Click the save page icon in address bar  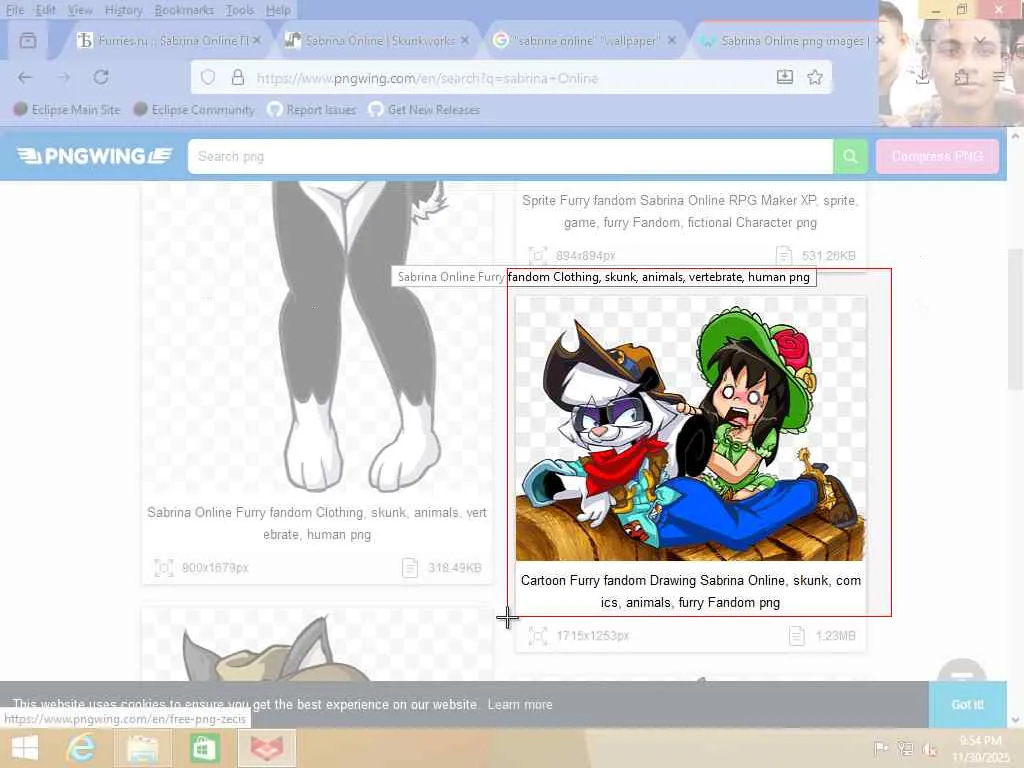[785, 78]
